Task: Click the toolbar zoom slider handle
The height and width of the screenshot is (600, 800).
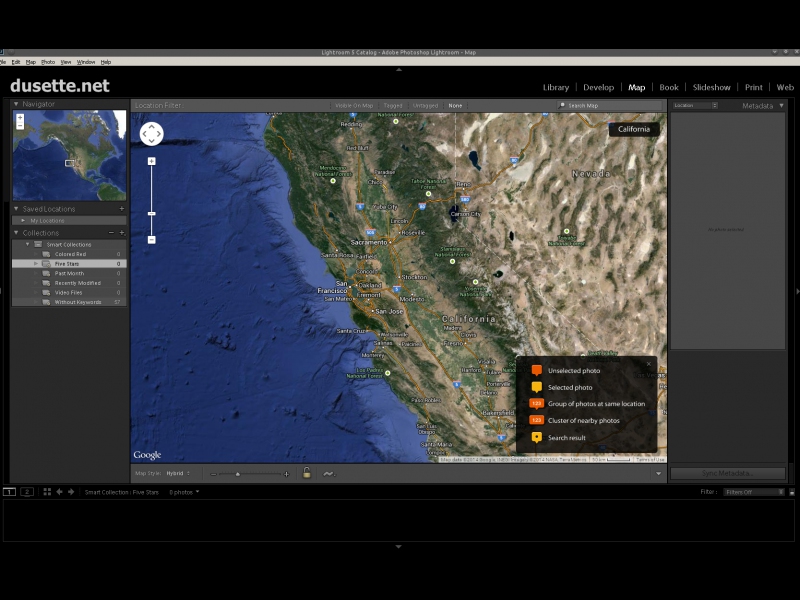Action: coord(237,474)
